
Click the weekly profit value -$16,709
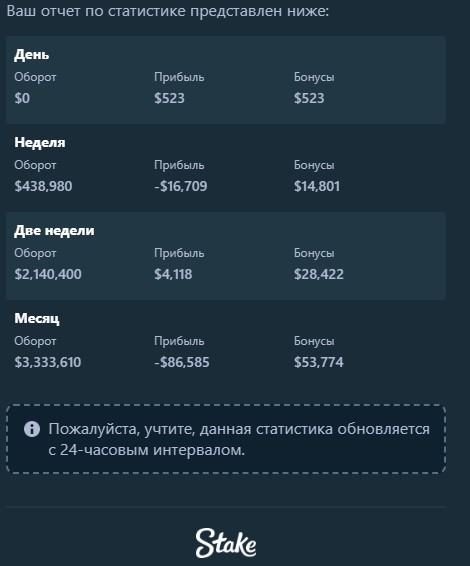click(x=181, y=186)
